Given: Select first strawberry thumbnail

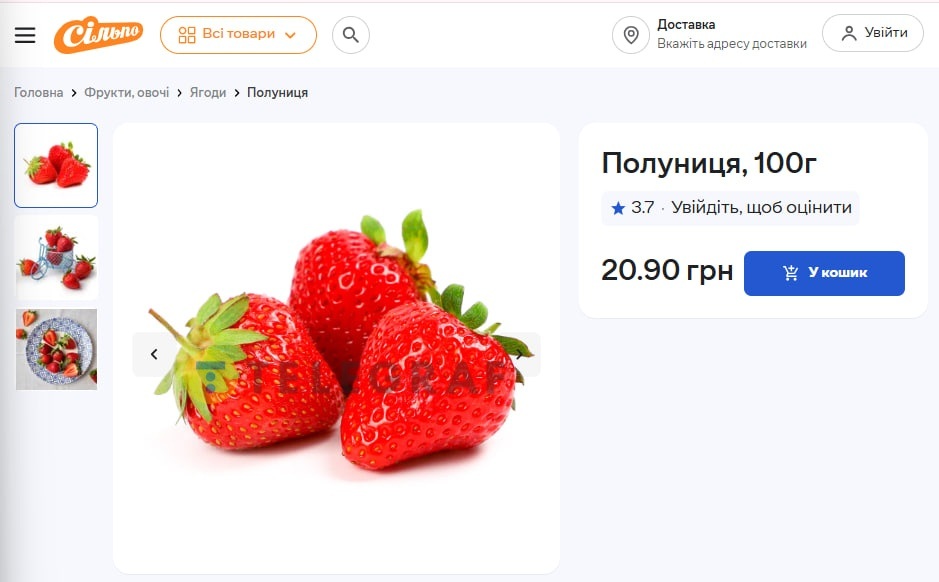Looking at the screenshot, I should pyautogui.click(x=56, y=165).
